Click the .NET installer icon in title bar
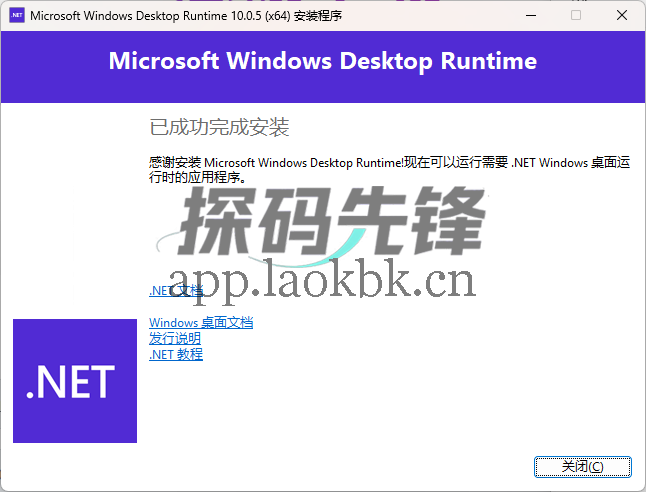This screenshot has height=492, width=646. [x=17, y=15]
